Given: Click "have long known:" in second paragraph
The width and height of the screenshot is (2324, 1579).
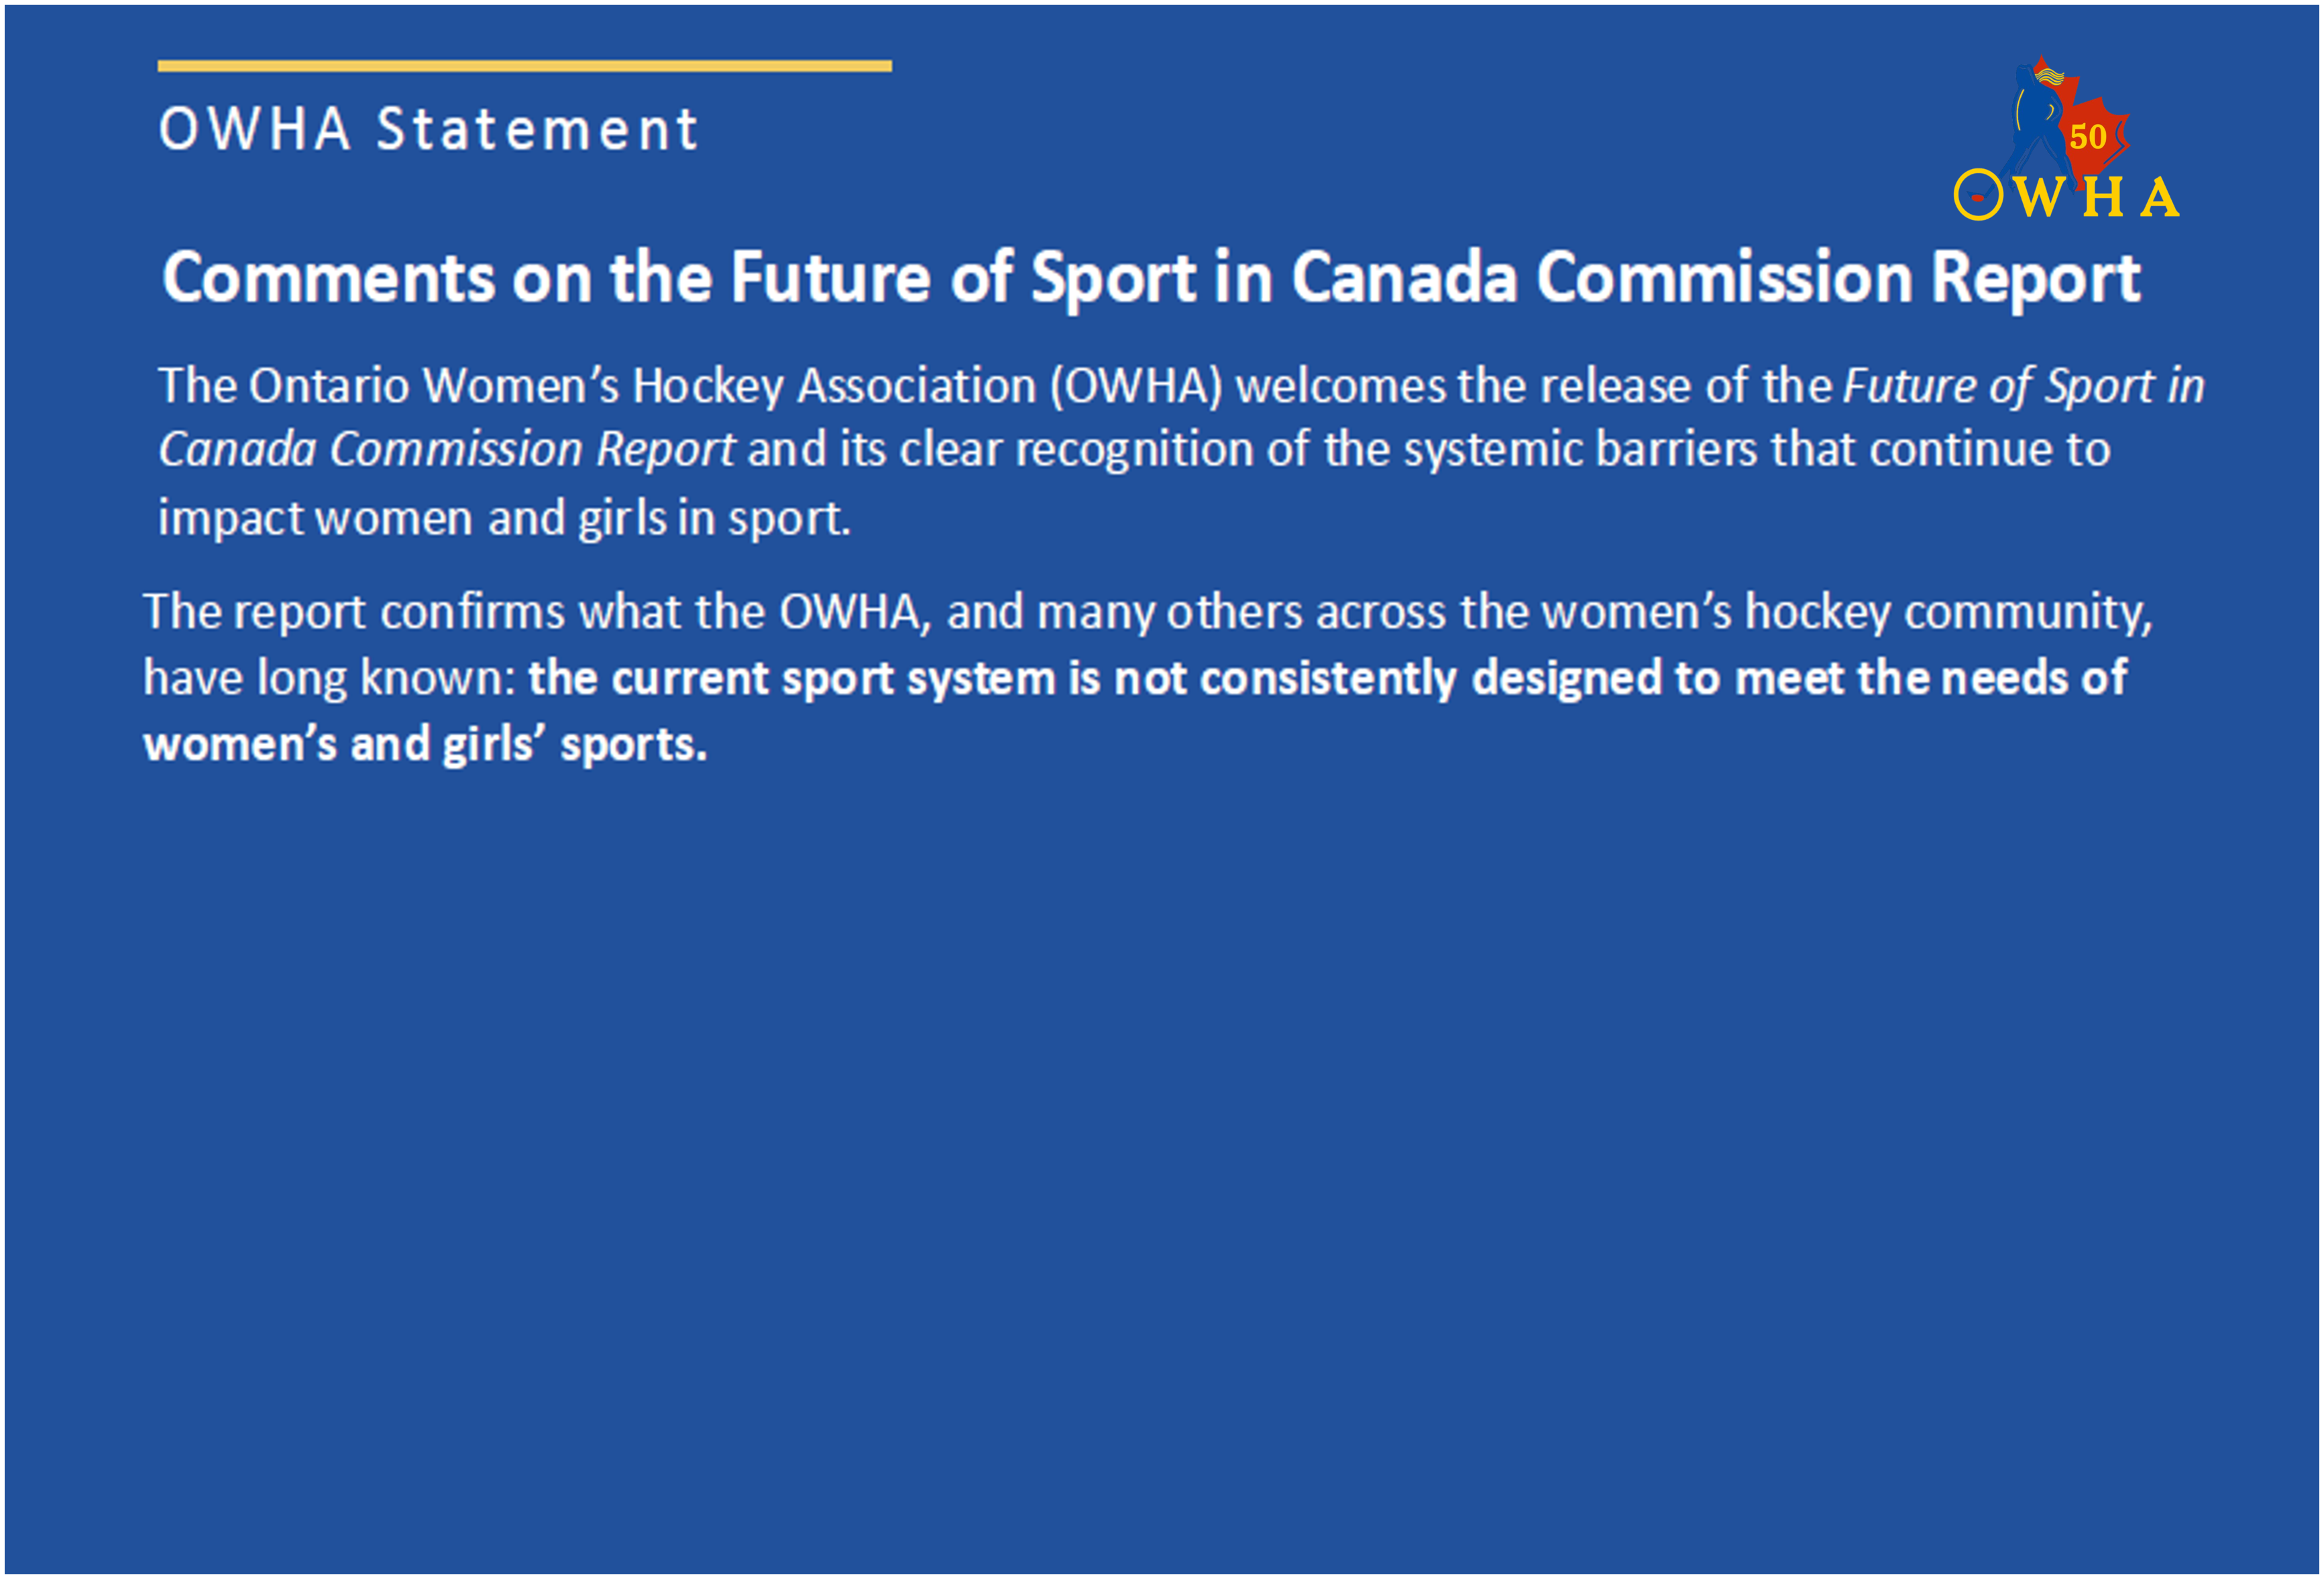Looking at the screenshot, I should tap(329, 678).
